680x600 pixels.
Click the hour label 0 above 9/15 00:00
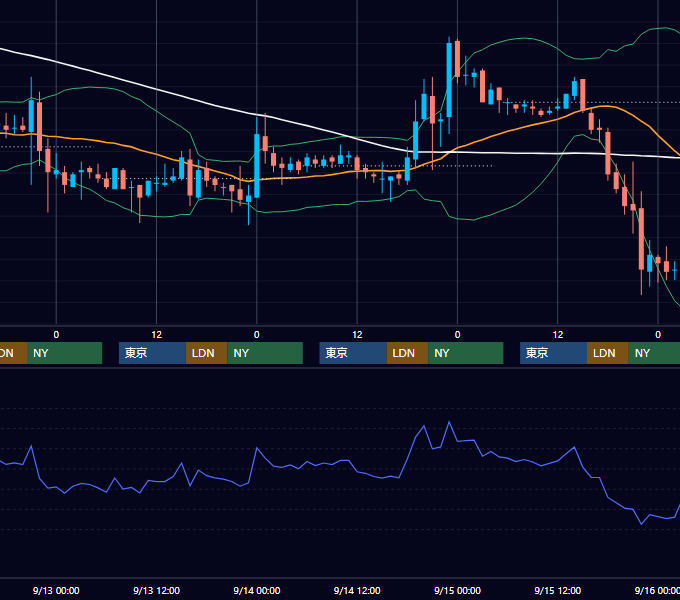458,335
